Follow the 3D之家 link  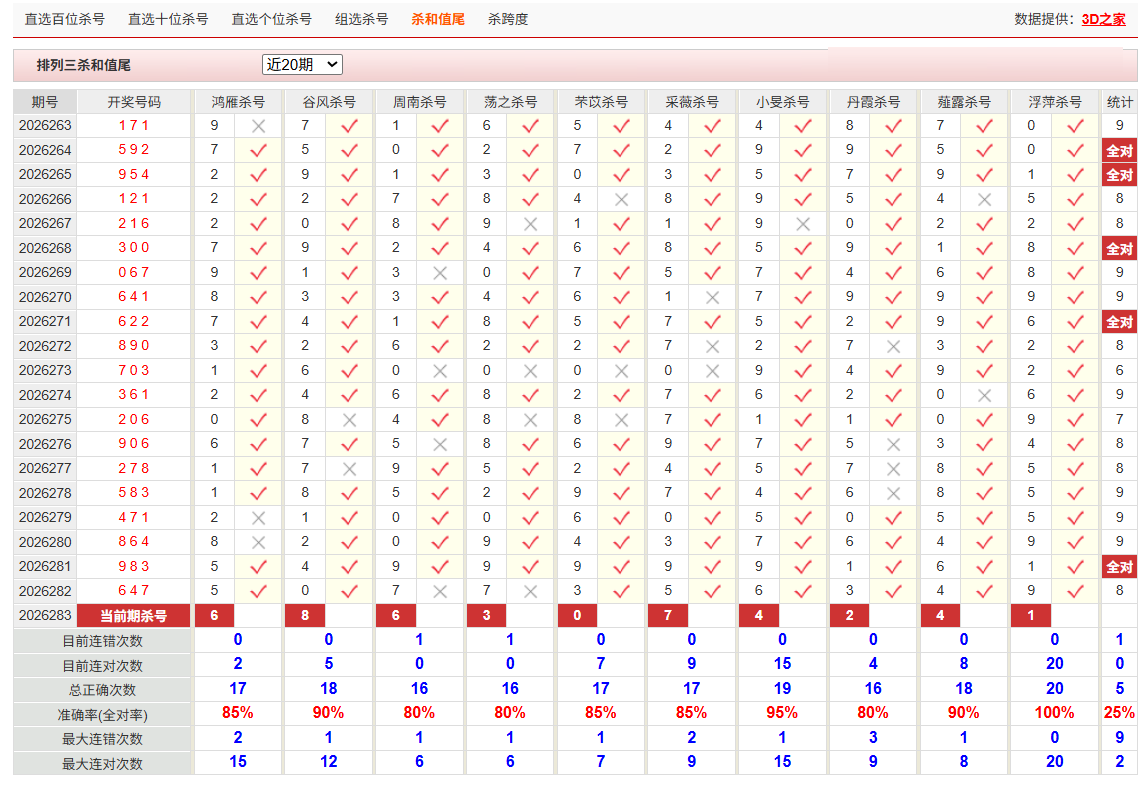click(x=1103, y=20)
